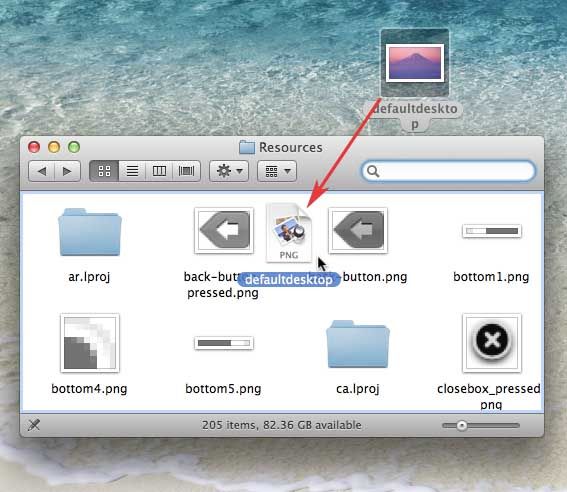Go forward to next folder
The height and width of the screenshot is (492, 567).
(67, 171)
